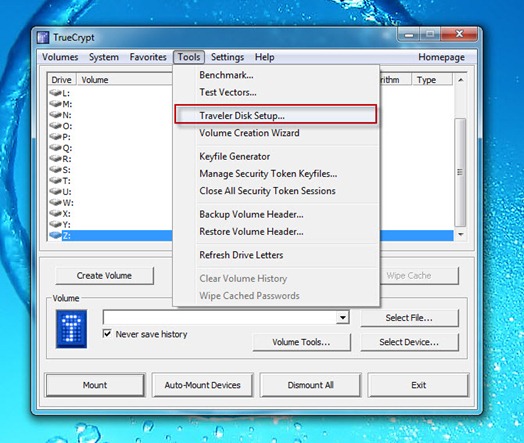The image size is (524, 443).
Task: Select drive L: icon in list
Action: point(55,92)
